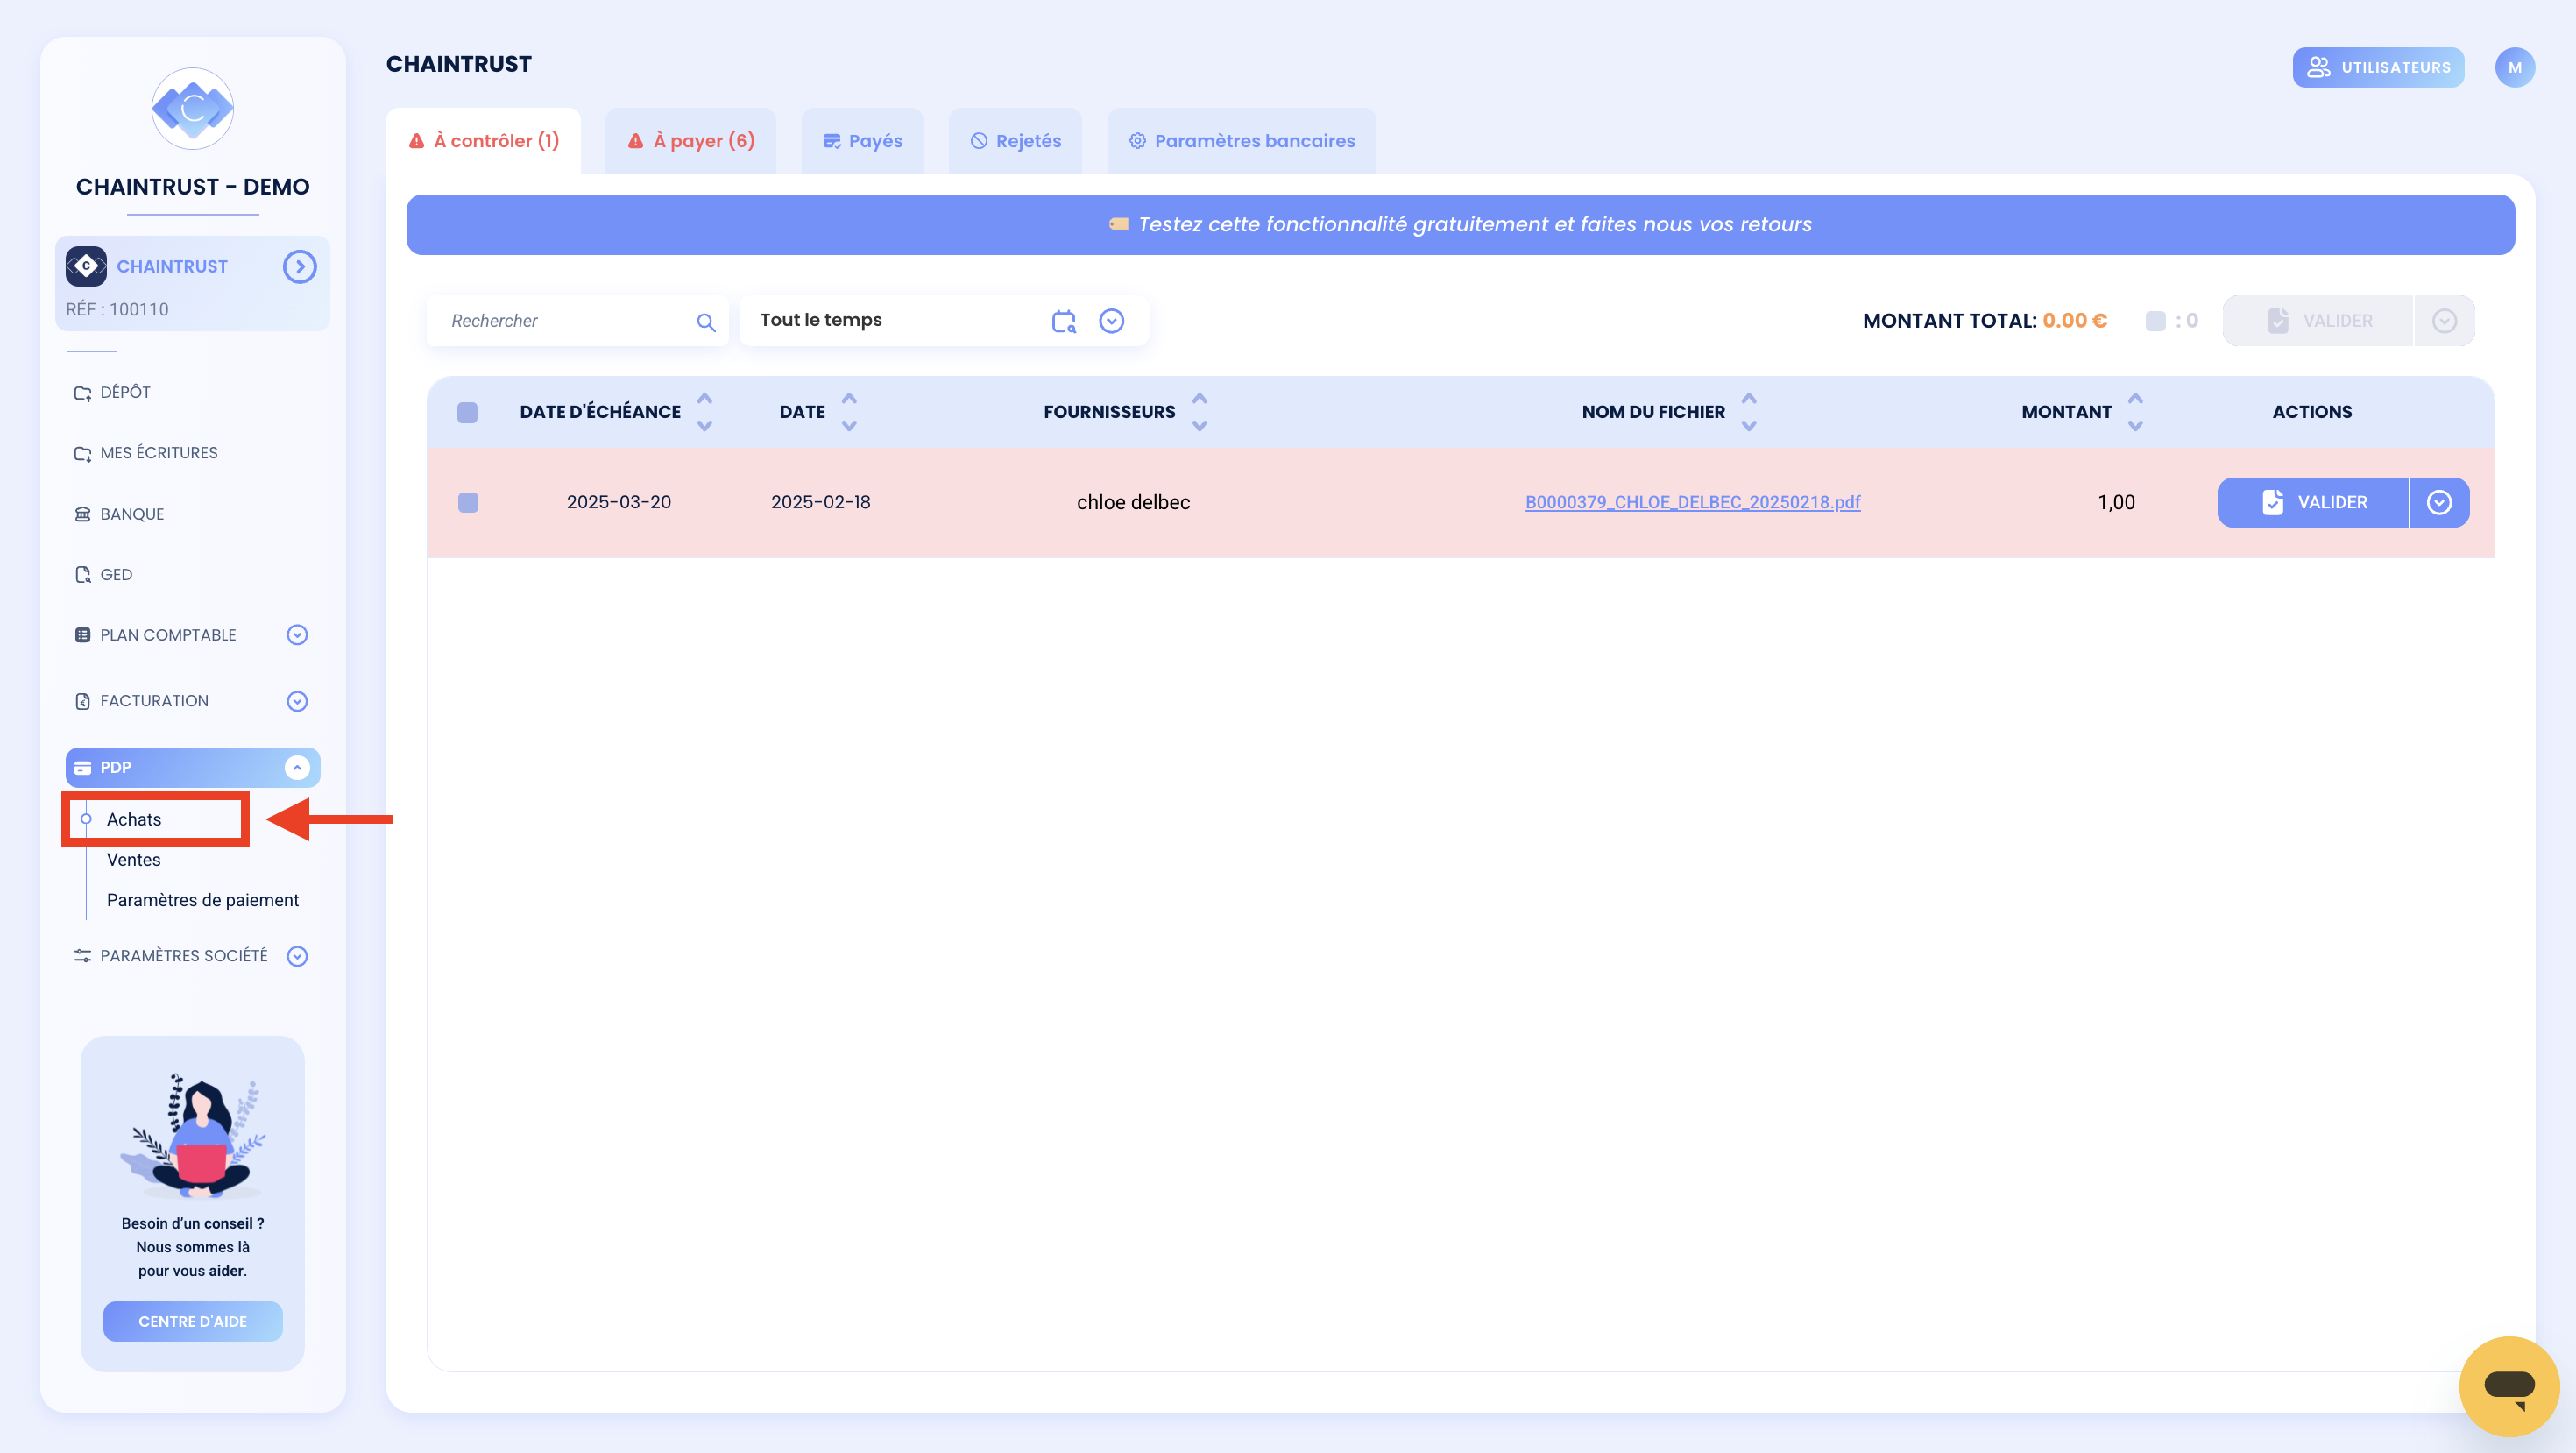2576x1453 pixels.
Task: Switch to Rejetés tab
Action: [x=1015, y=141]
